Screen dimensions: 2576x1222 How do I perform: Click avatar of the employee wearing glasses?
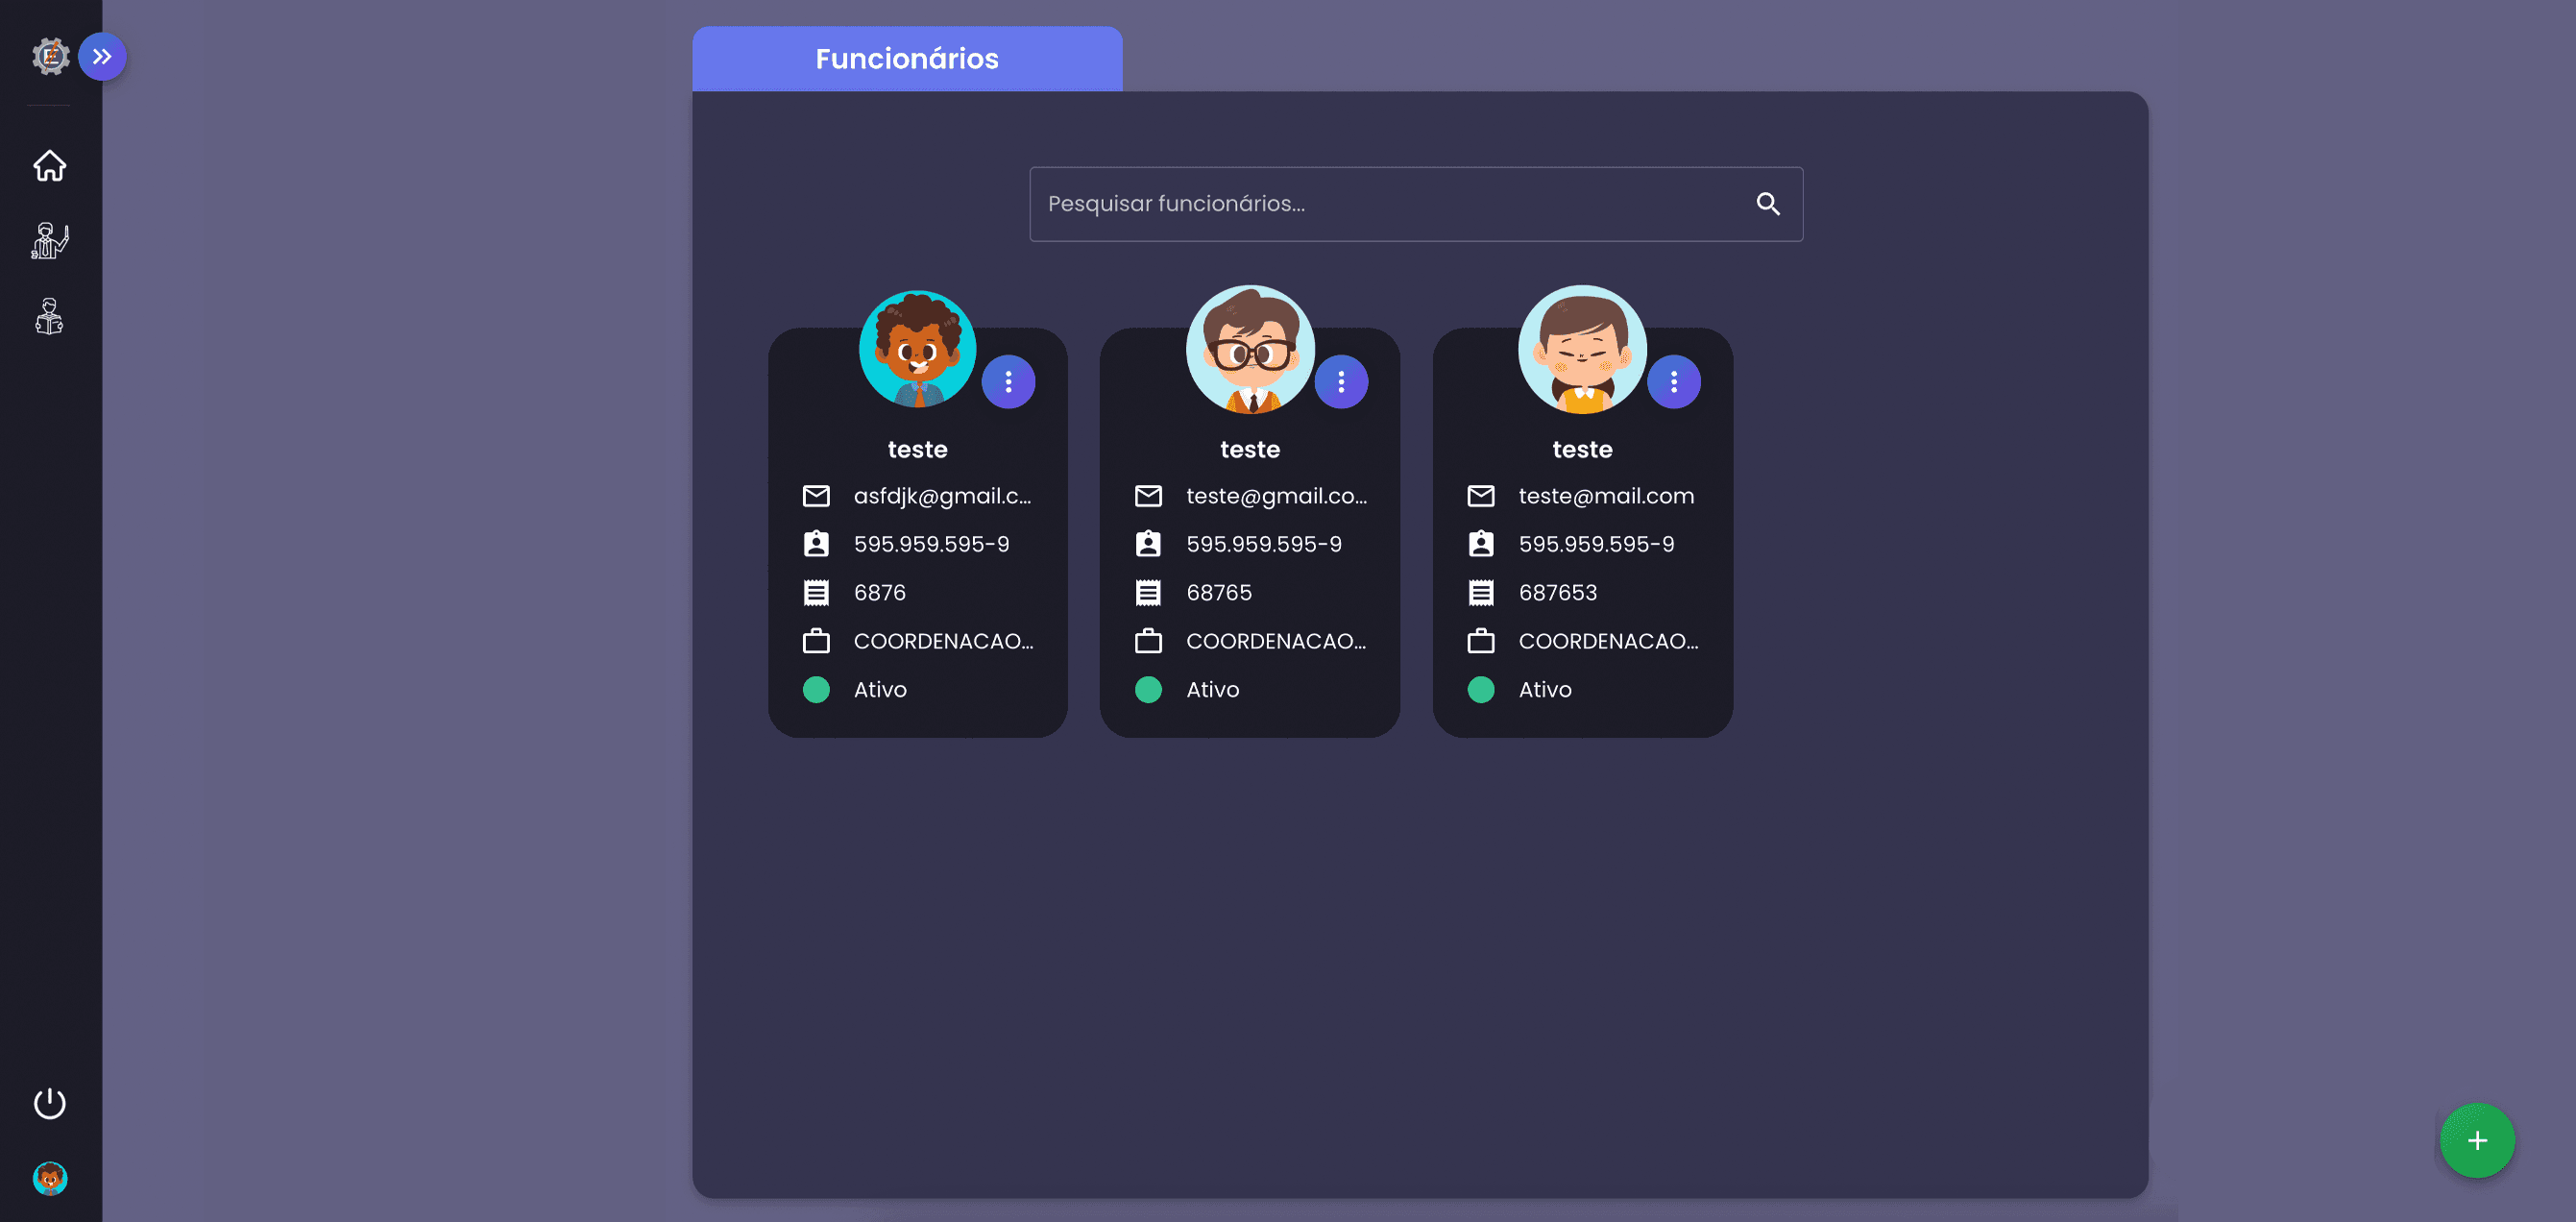(1249, 349)
